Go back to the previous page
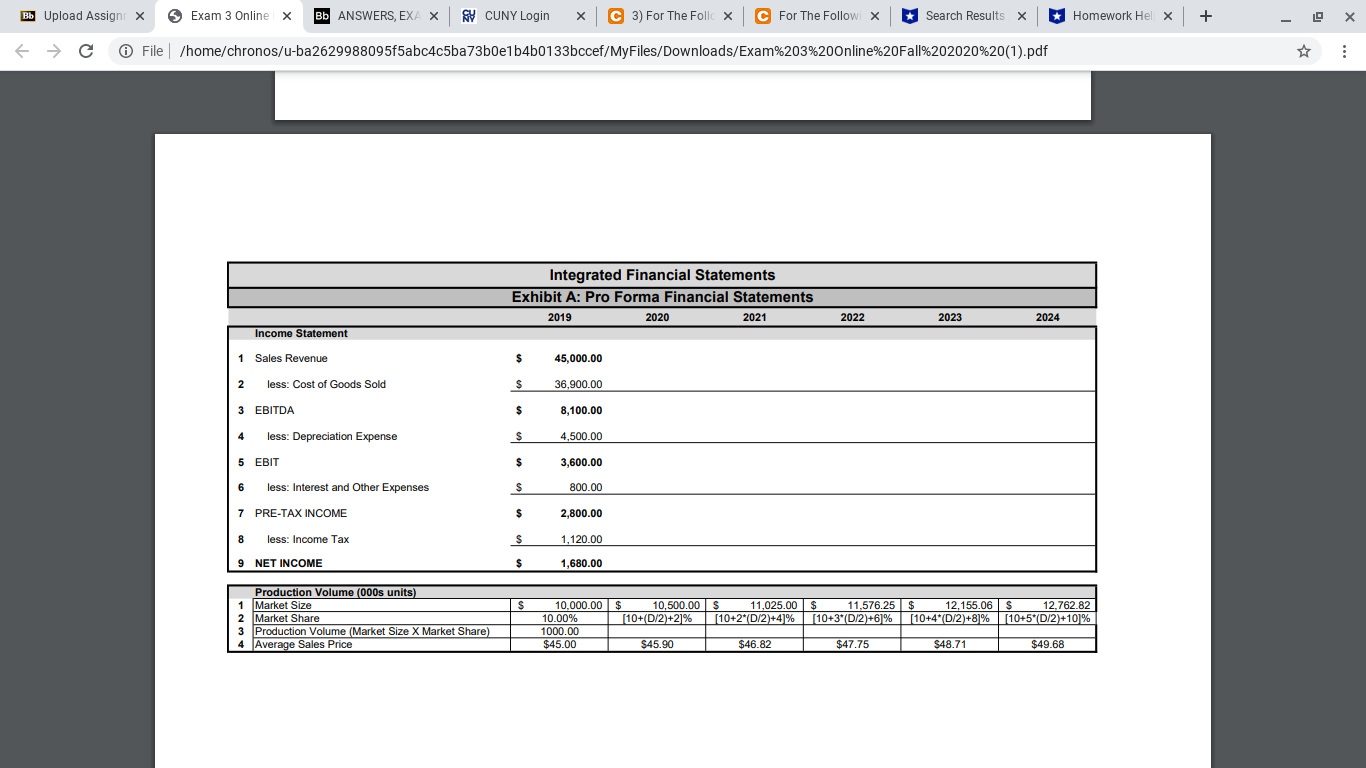This screenshot has width=1366, height=768. [x=22, y=50]
